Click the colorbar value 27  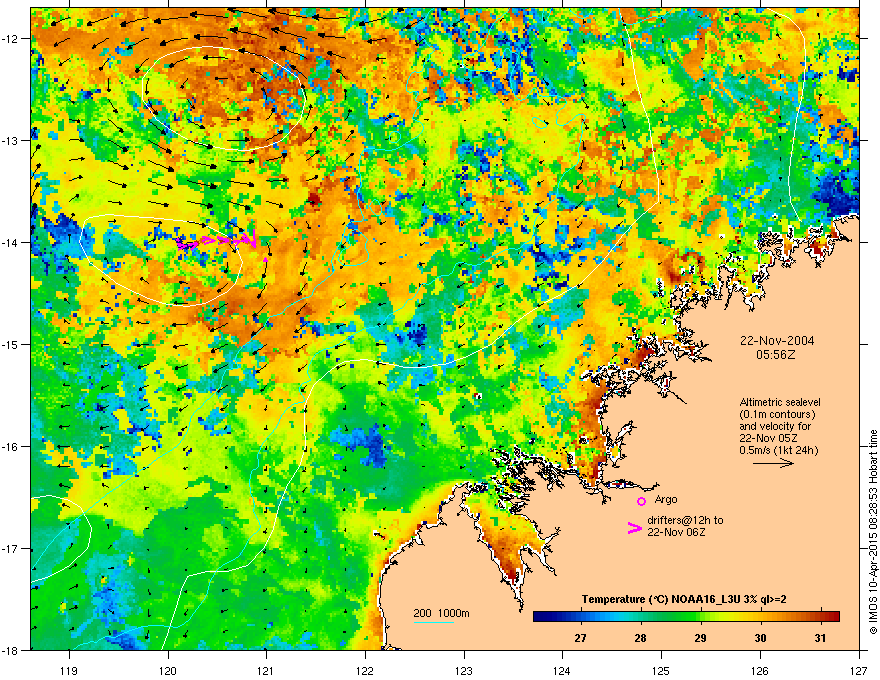coord(580,638)
